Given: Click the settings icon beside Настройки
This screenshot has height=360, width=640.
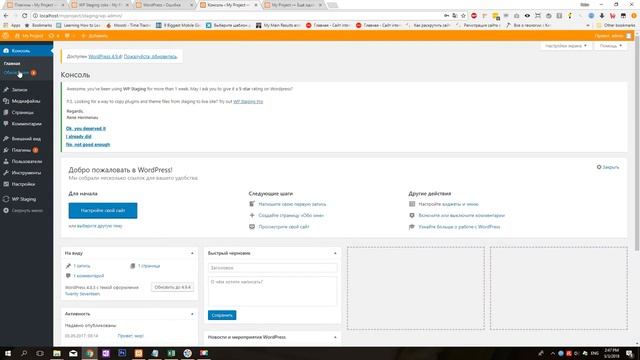Looking at the screenshot, I should (6, 184).
